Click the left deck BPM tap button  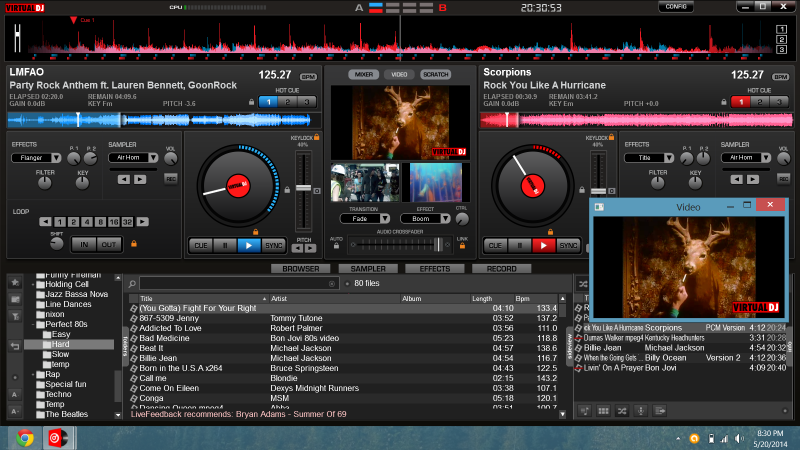[x=308, y=77]
